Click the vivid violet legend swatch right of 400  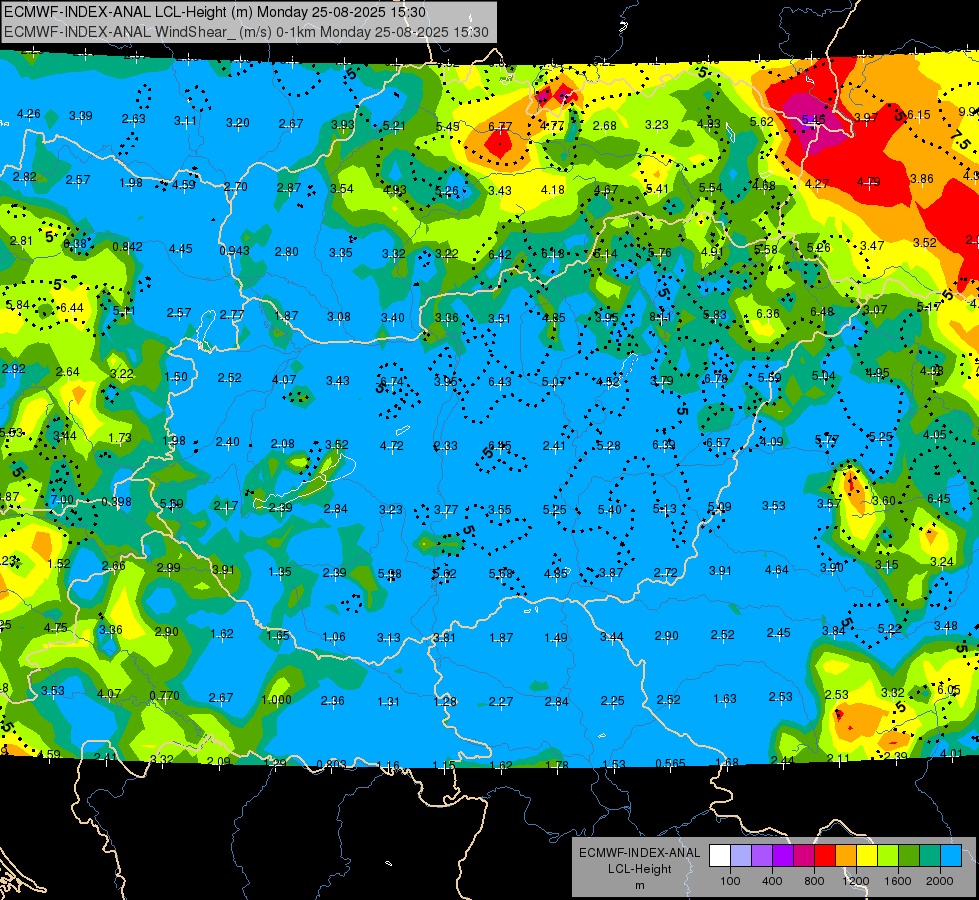point(783,855)
